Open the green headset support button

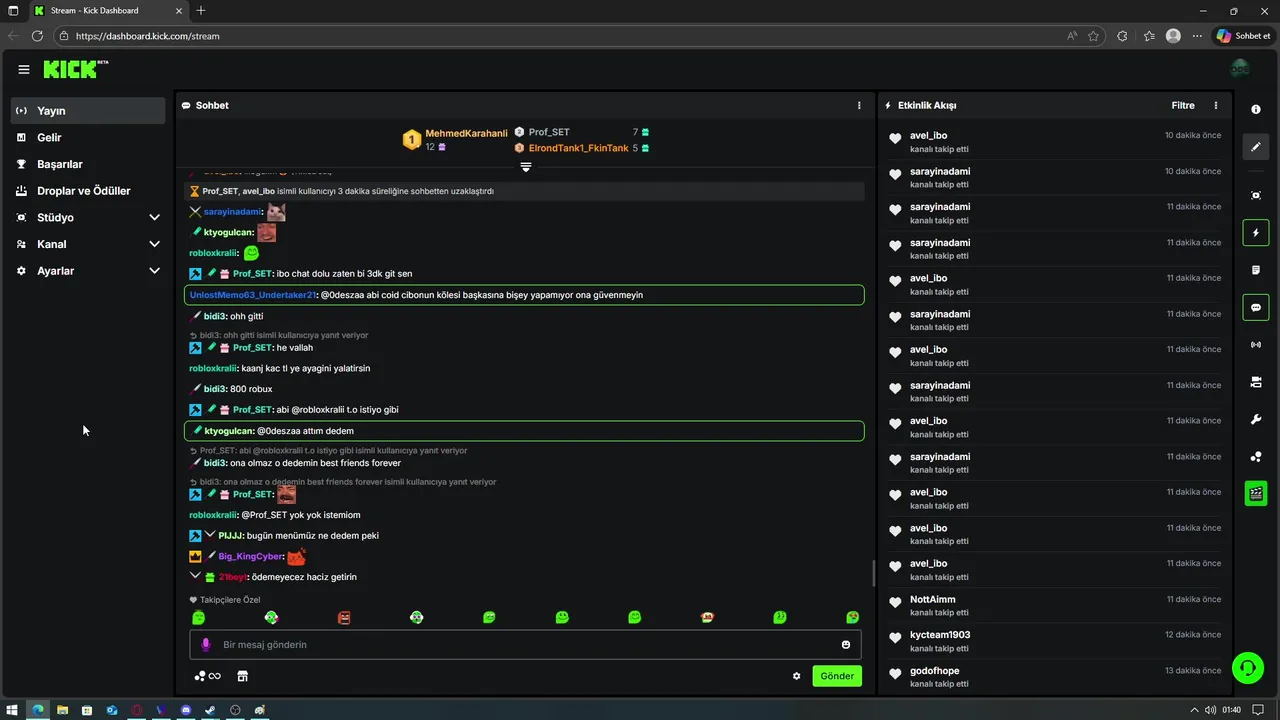tap(1247, 667)
